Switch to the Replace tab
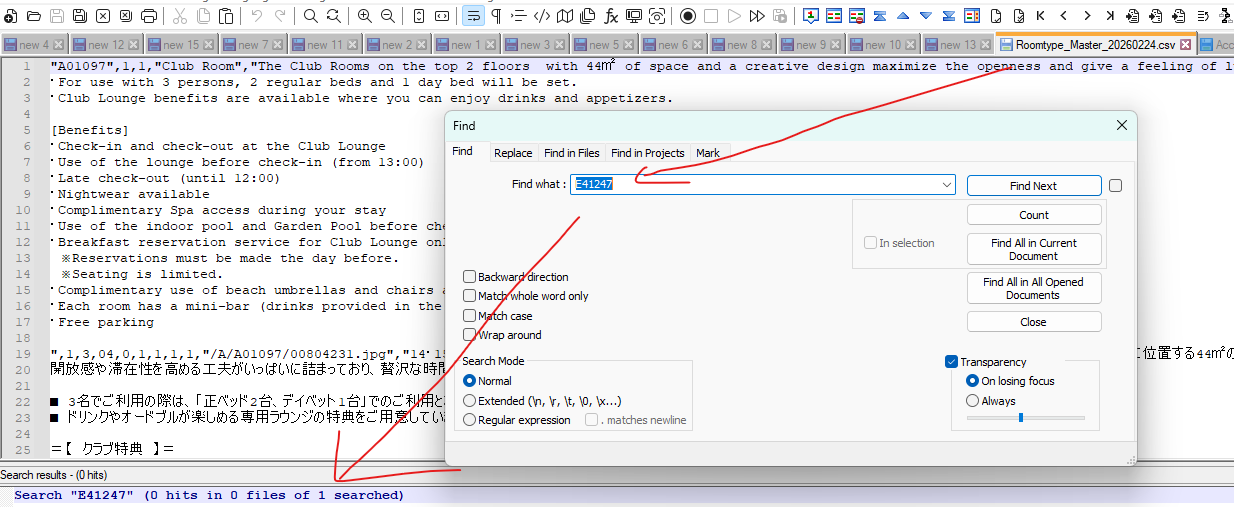This screenshot has width=1234, height=507. [x=513, y=153]
